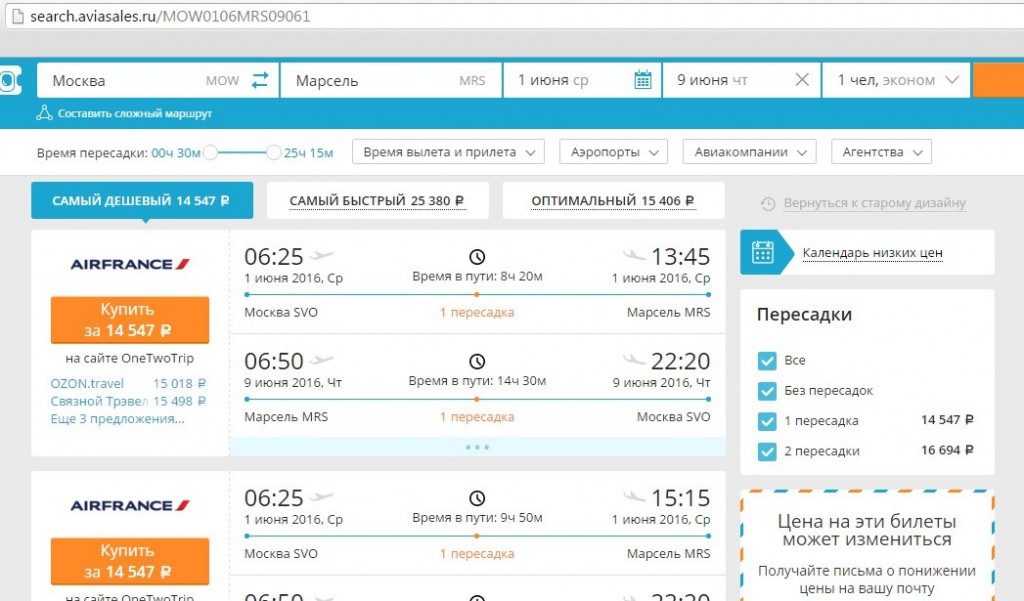
Task: Open OZON.travel offer for 15 018
Action: 128,383
